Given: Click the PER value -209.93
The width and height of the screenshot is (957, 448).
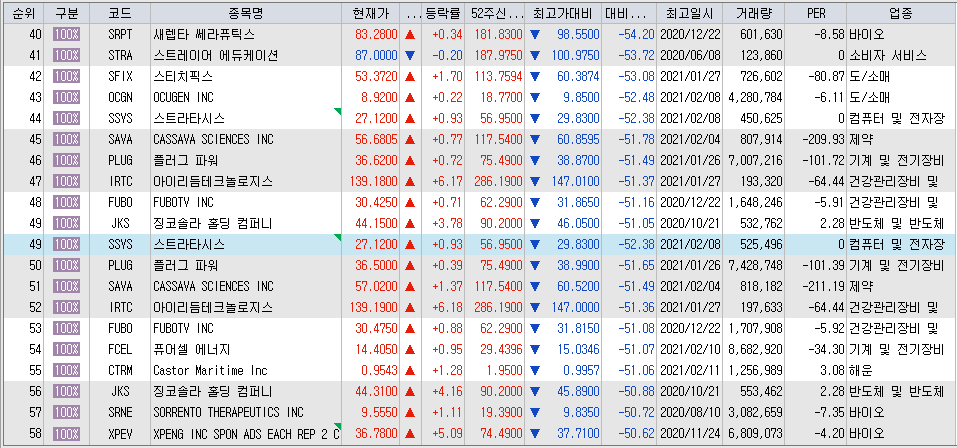Looking at the screenshot, I should point(823,139).
